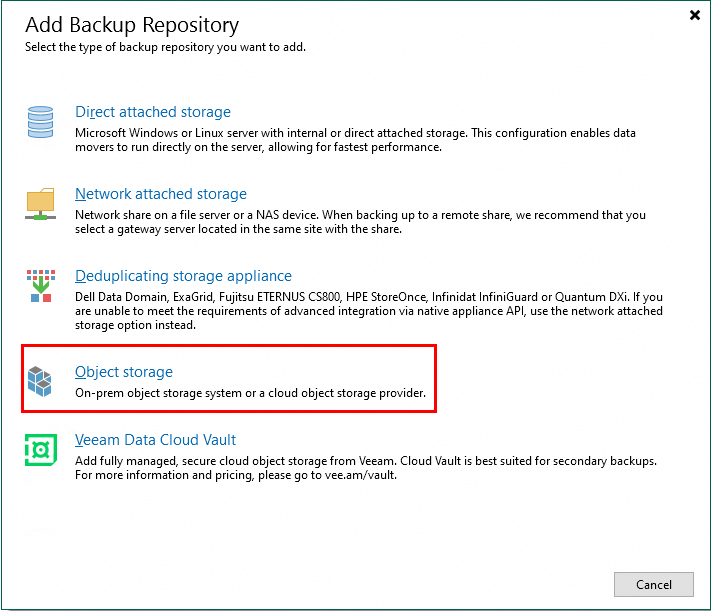Click the Network attached storage folder icon
The width and height of the screenshot is (711, 611).
pos(40,204)
